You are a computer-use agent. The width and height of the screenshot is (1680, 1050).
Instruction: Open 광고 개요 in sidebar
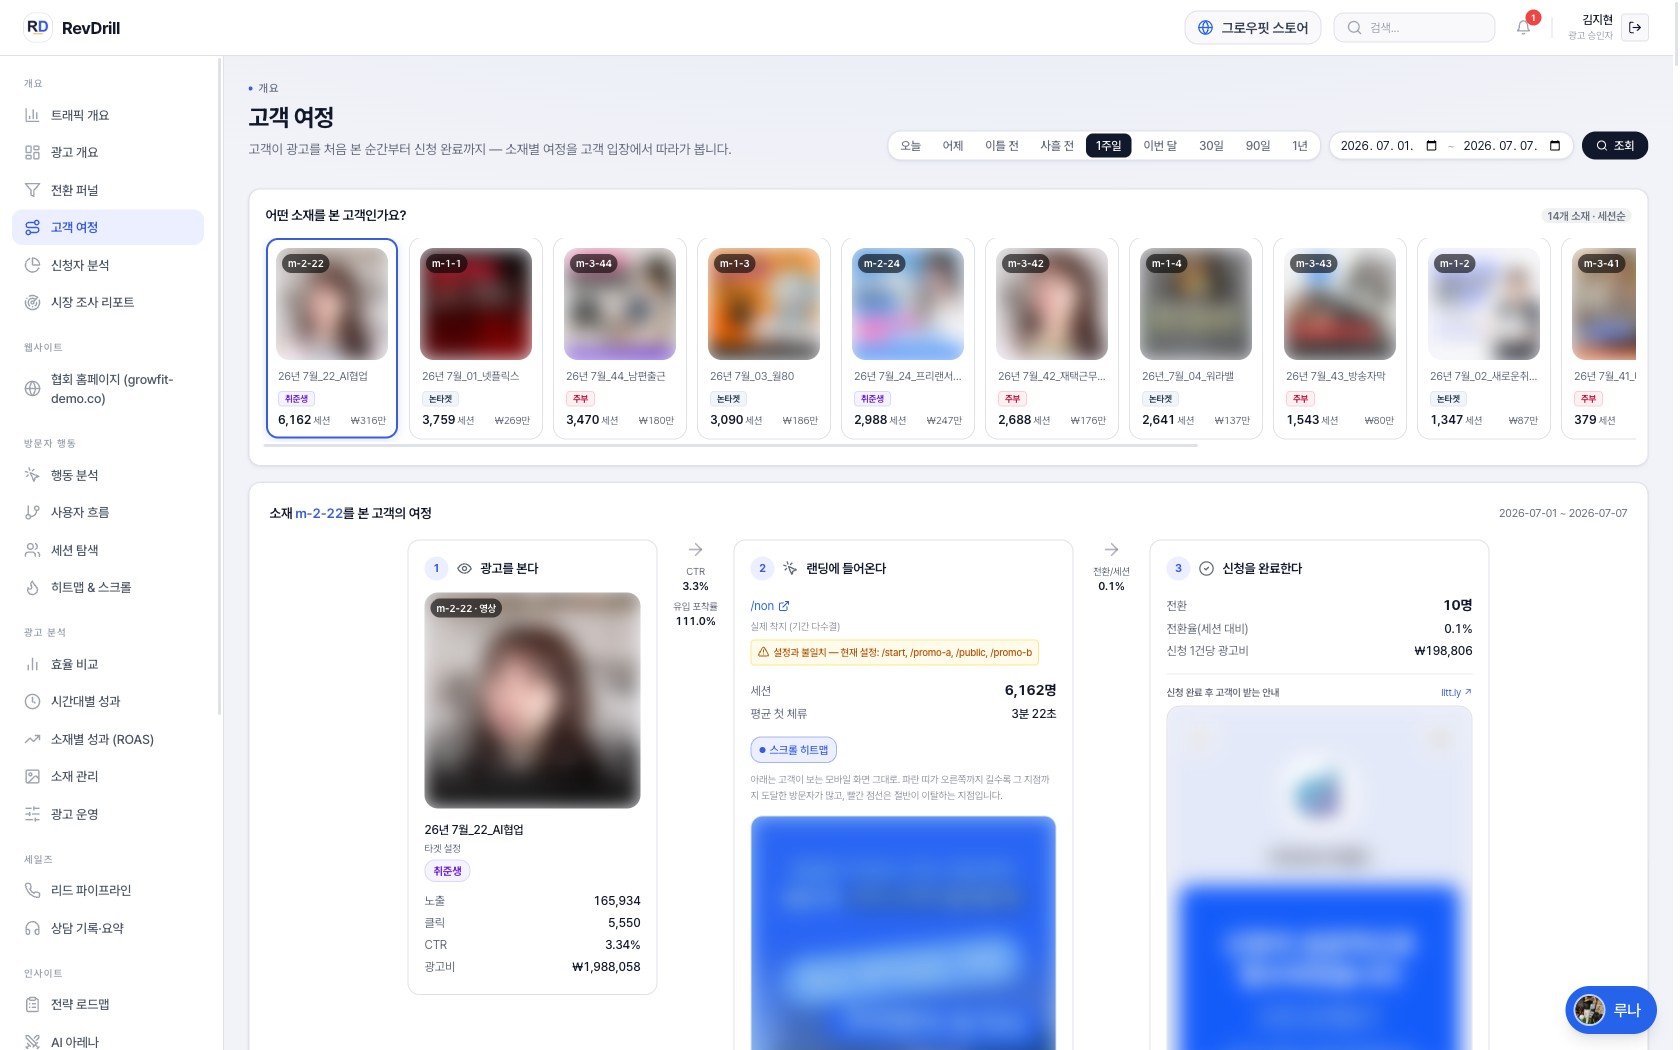pyautogui.click(x=108, y=152)
